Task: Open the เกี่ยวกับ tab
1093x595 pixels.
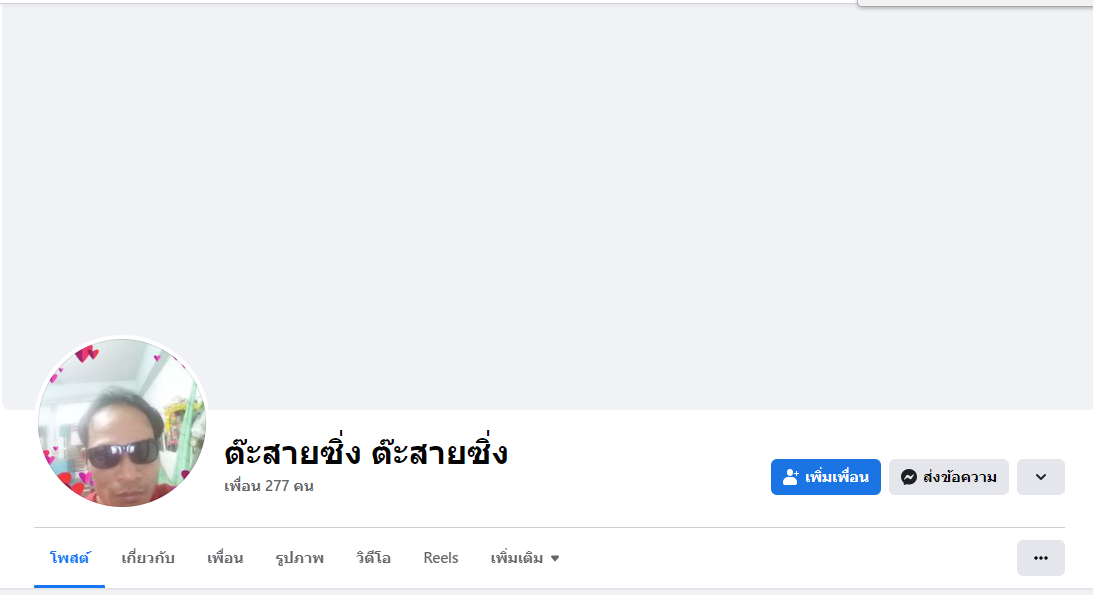Action: (x=148, y=558)
